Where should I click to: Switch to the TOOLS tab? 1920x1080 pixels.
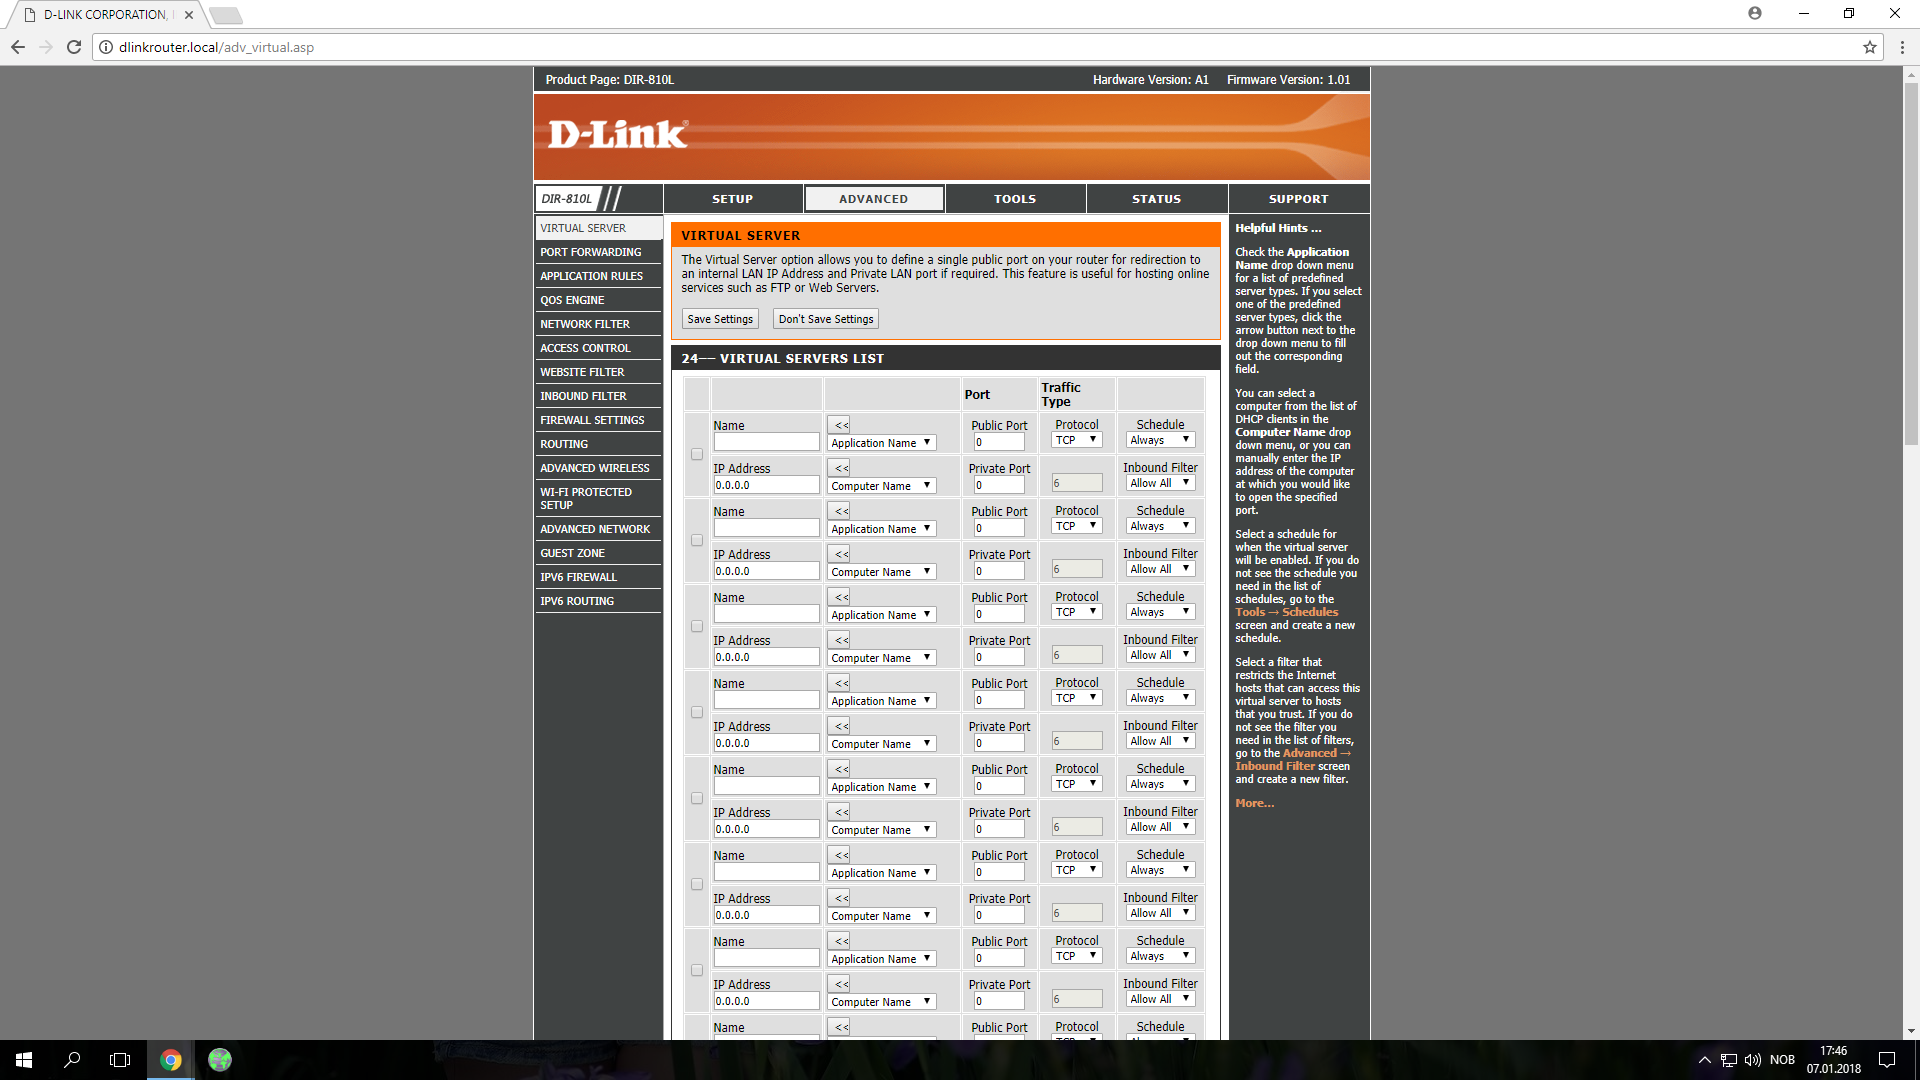tap(1015, 199)
